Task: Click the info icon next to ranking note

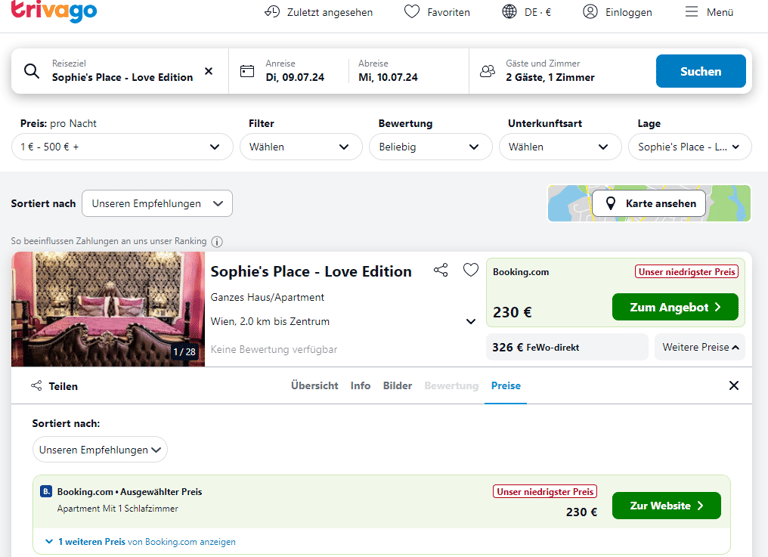Action: 216,242
